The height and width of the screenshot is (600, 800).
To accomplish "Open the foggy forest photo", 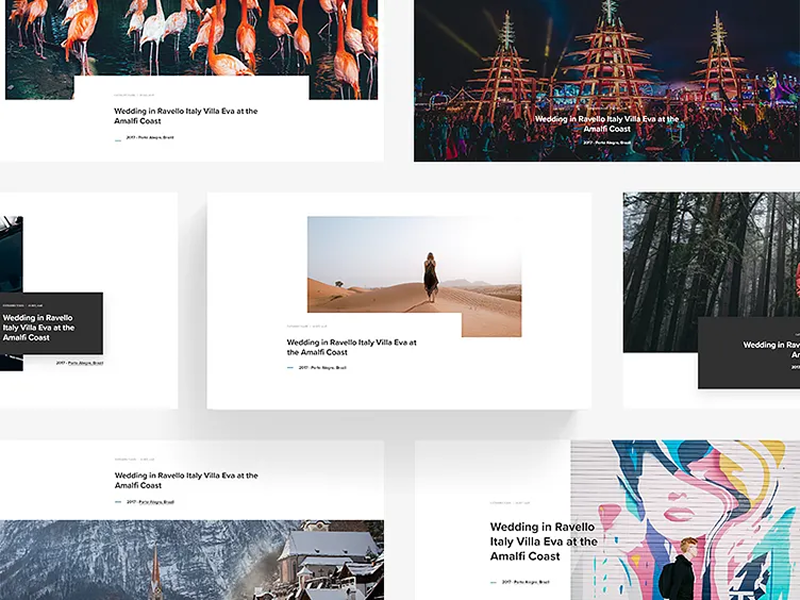I will coord(711,255).
